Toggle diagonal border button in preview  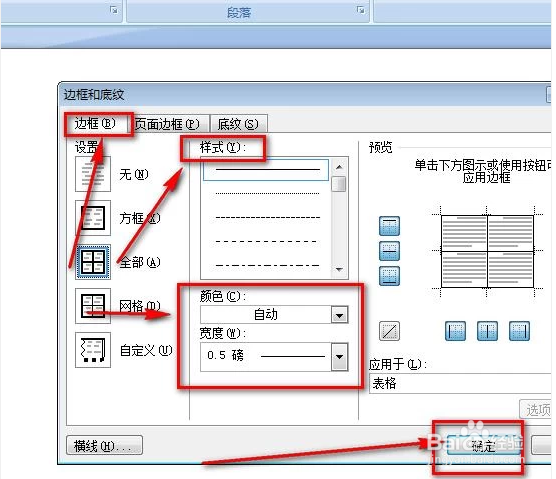pos(389,331)
